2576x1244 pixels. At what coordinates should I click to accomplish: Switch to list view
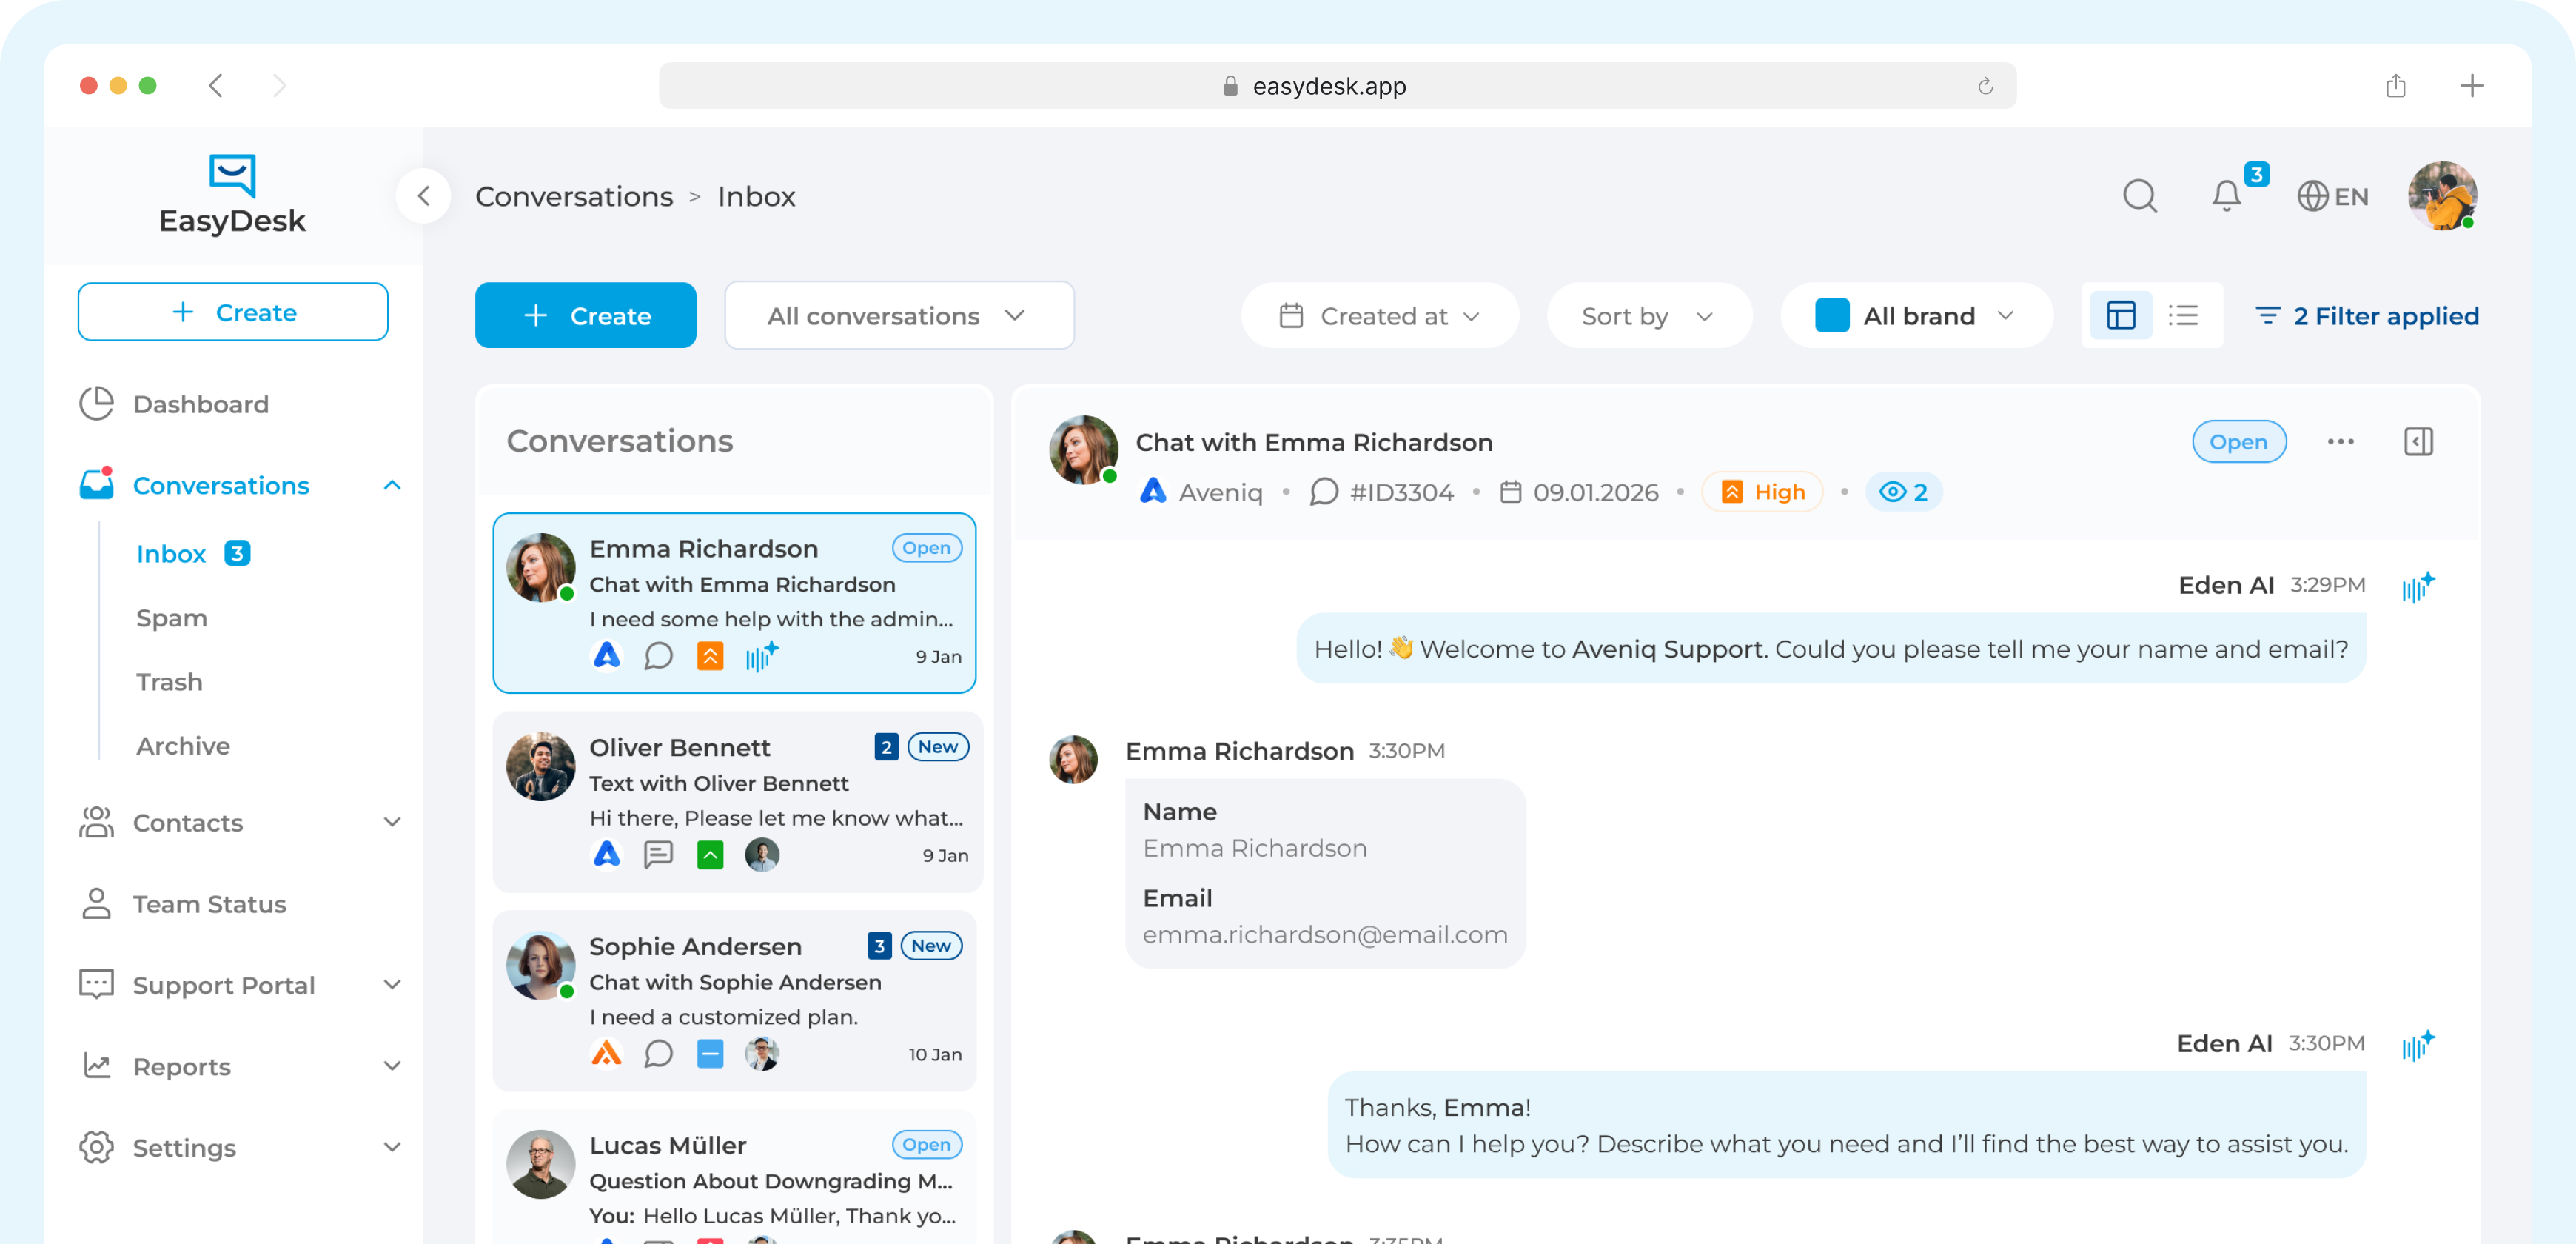(x=2183, y=316)
